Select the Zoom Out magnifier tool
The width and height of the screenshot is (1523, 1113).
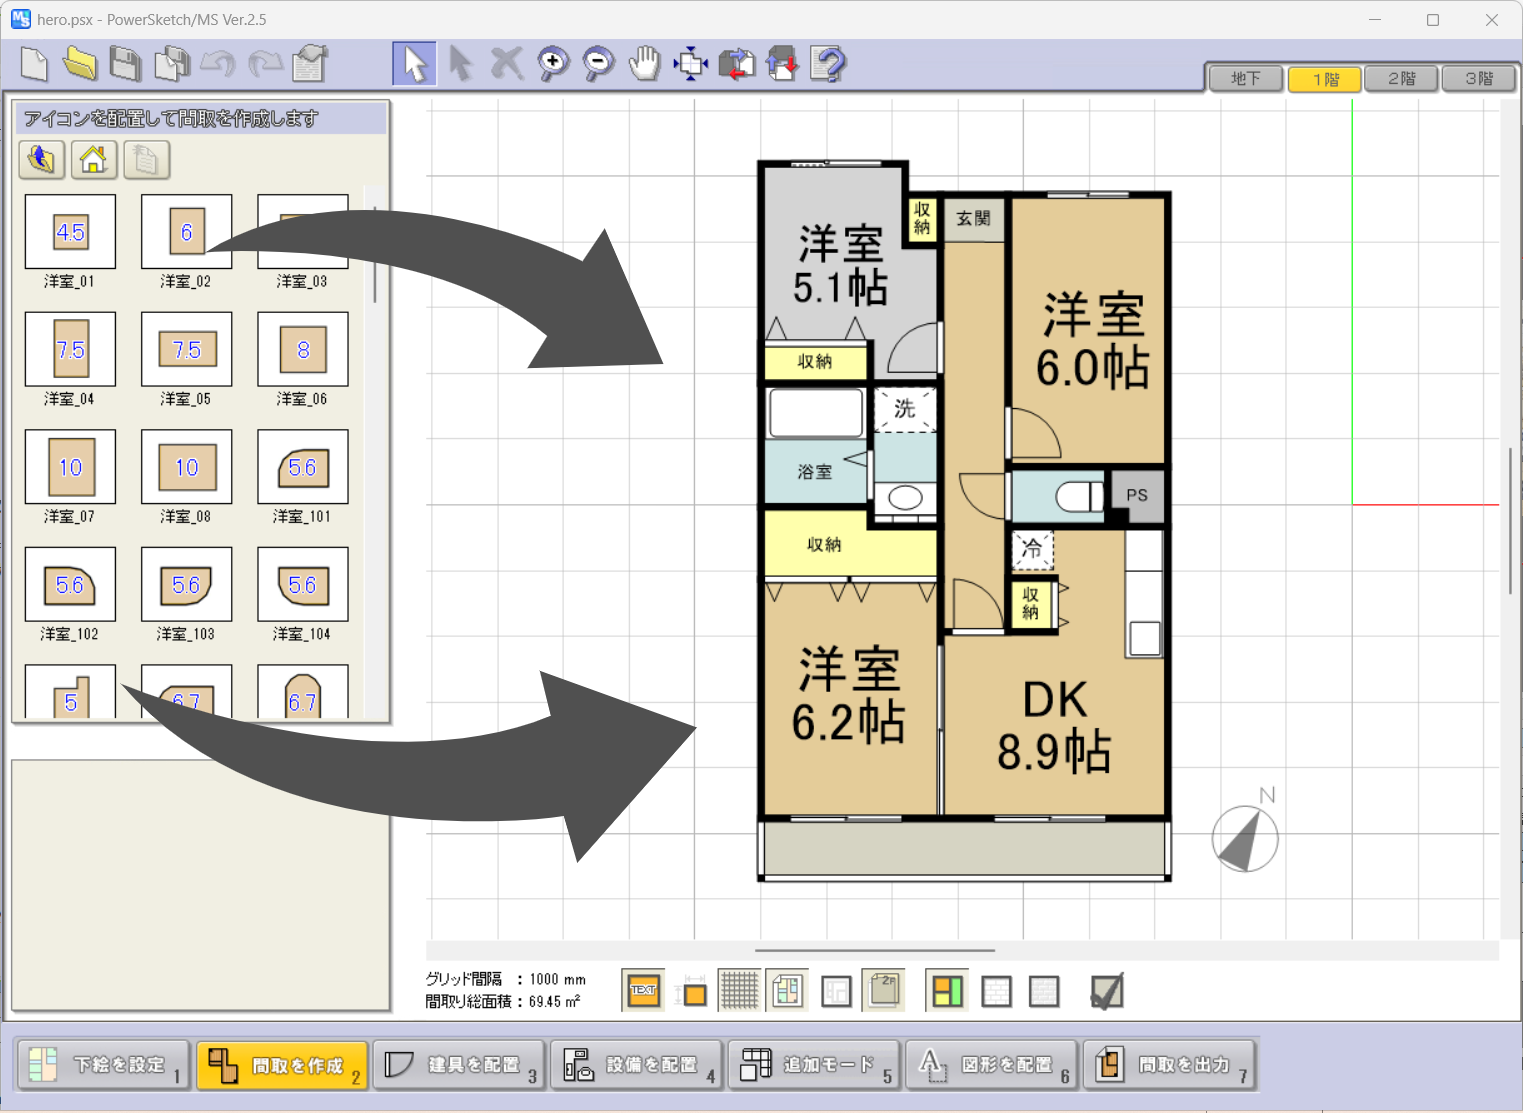[596, 63]
